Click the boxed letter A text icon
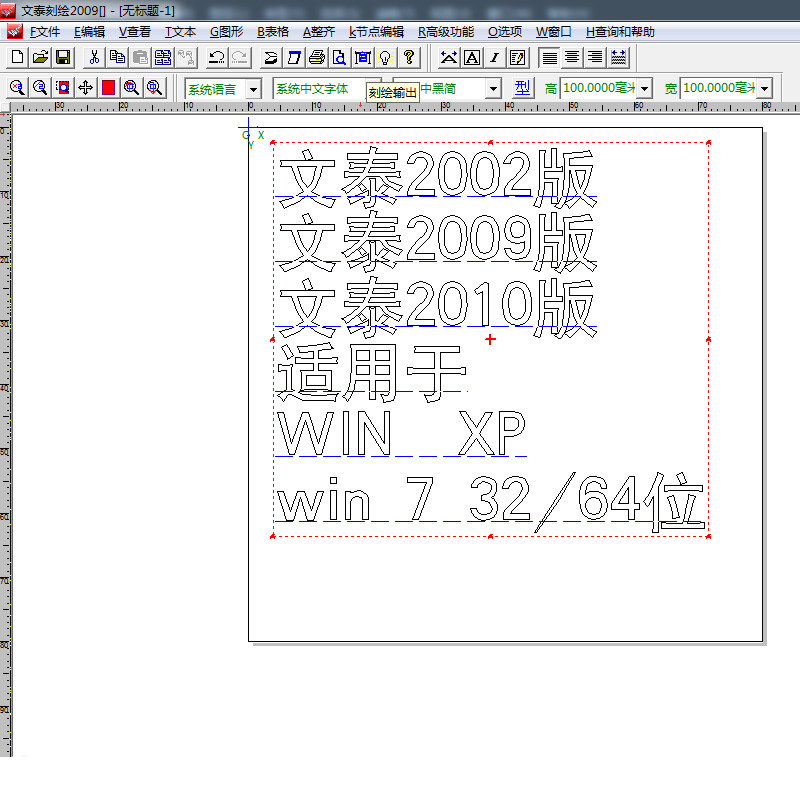 472,57
